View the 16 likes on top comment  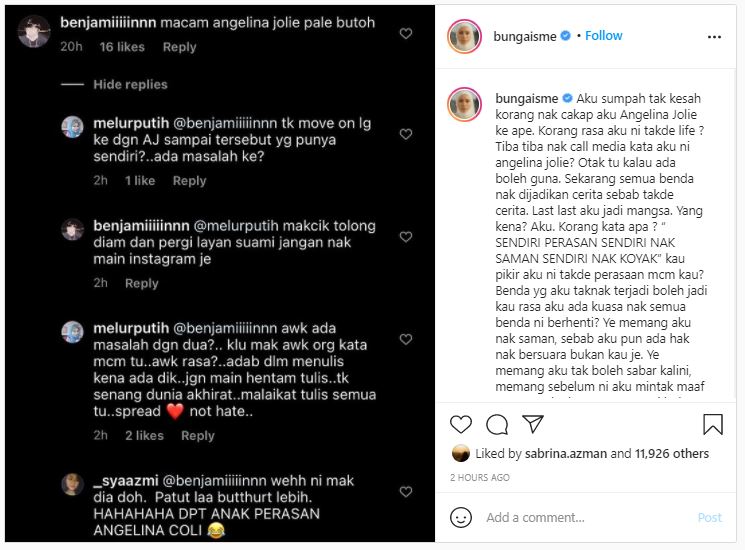pyautogui.click(x=122, y=47)
